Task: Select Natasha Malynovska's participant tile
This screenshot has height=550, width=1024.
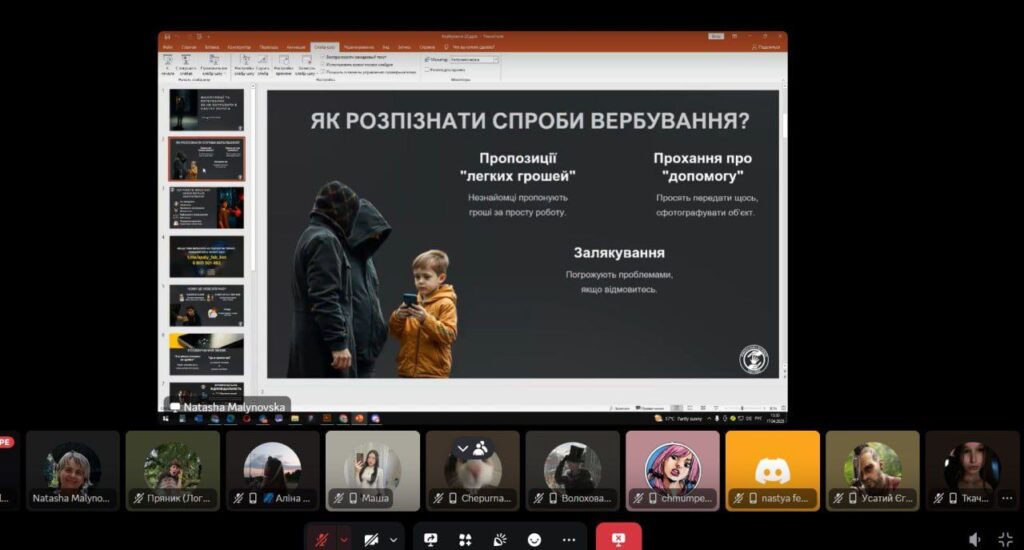Action: [x=72, y=471]
